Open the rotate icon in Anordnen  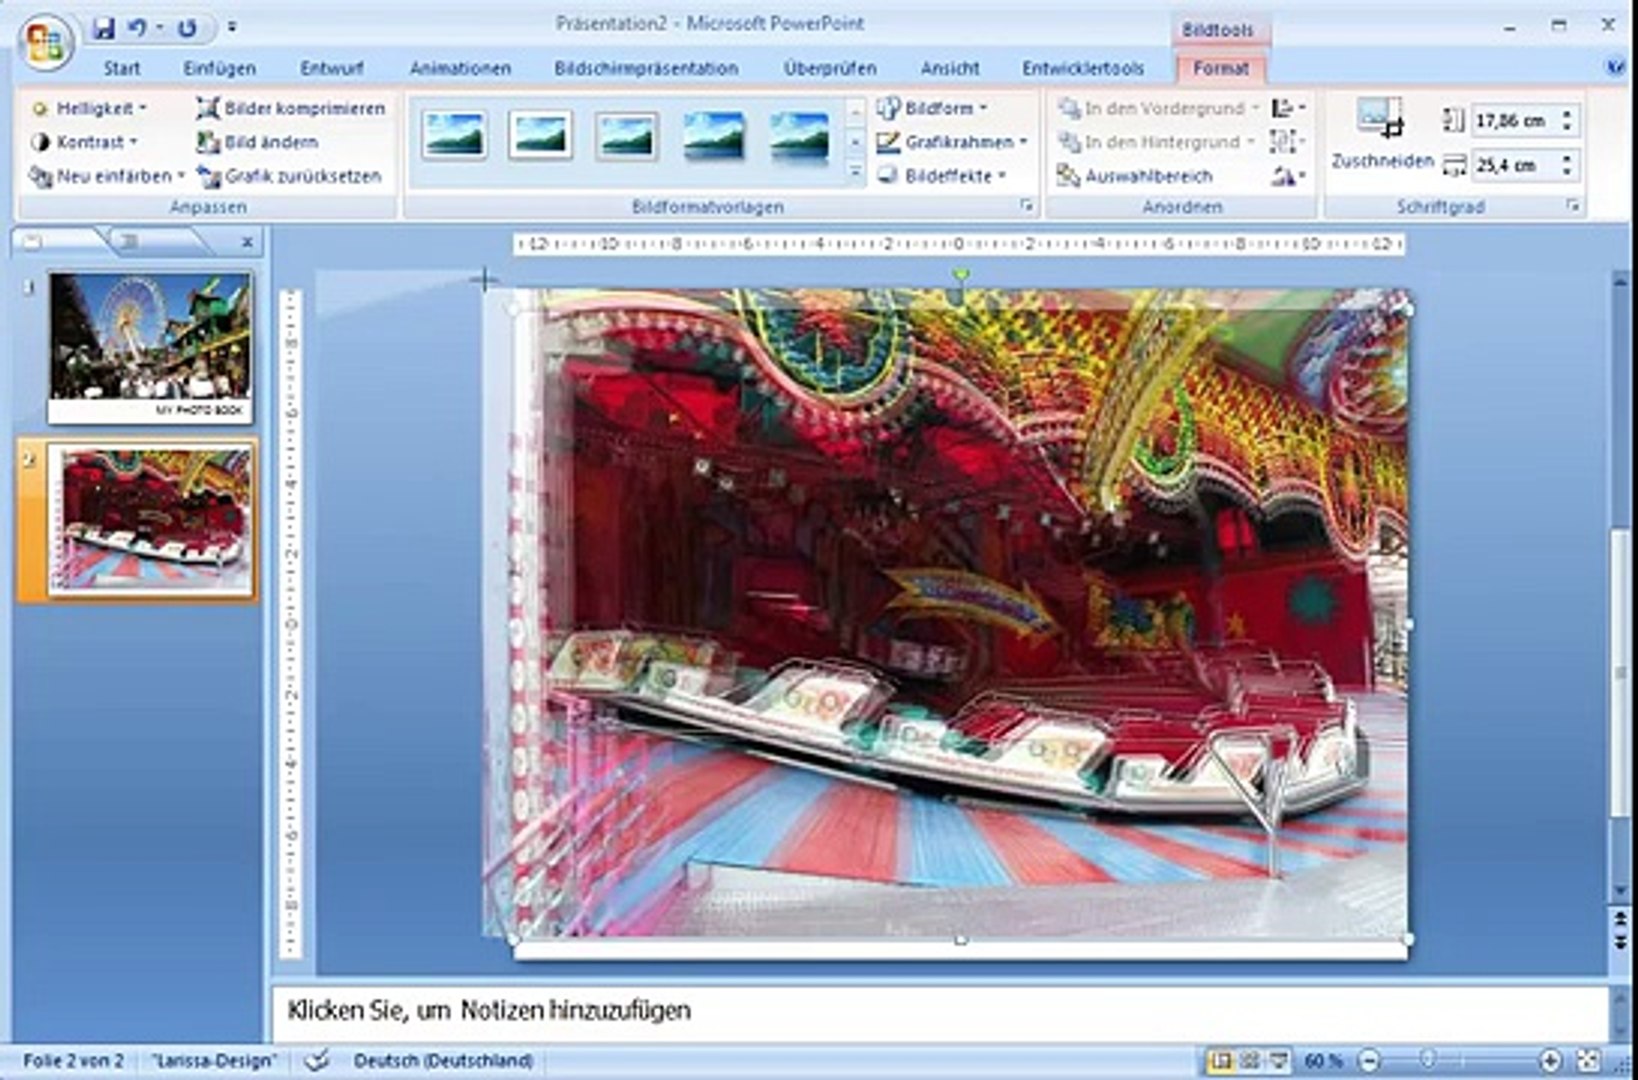1287,176
